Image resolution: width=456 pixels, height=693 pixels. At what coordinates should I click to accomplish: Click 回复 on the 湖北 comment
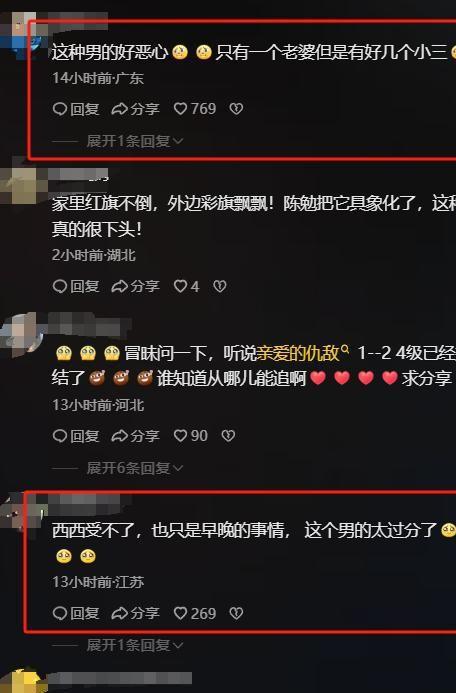(x=76, y=286)
